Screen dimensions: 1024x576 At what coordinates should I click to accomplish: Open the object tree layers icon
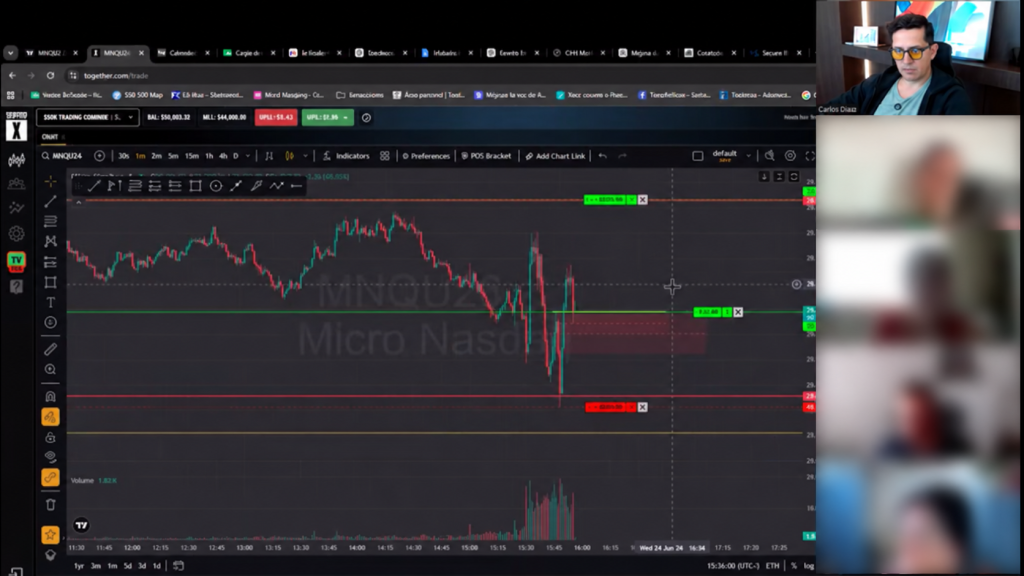click(x=50, y=556)
